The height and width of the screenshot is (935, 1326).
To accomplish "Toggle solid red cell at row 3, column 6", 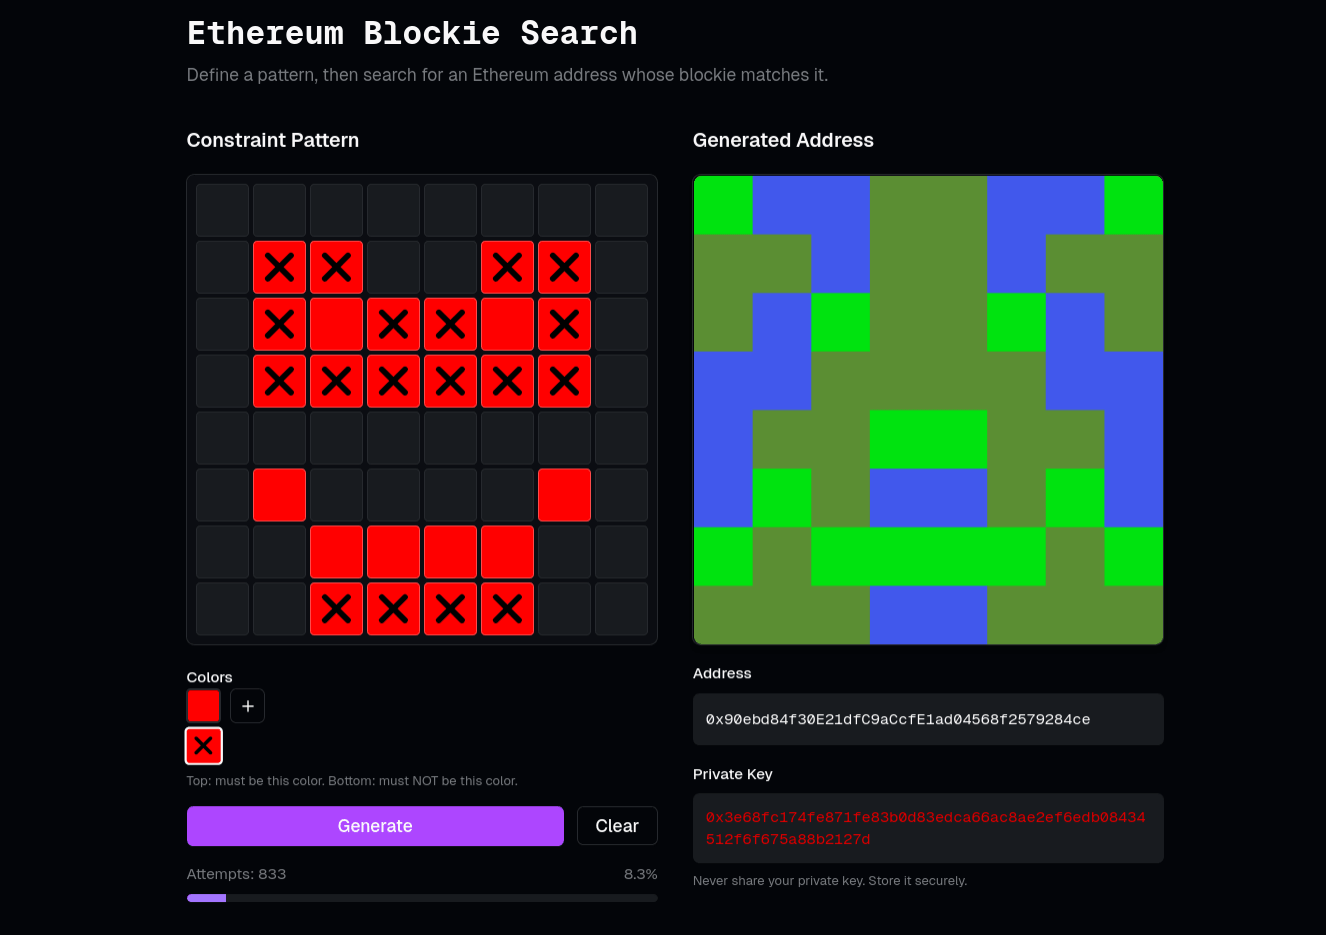I will pyautogui.click(x=507, y=324).
